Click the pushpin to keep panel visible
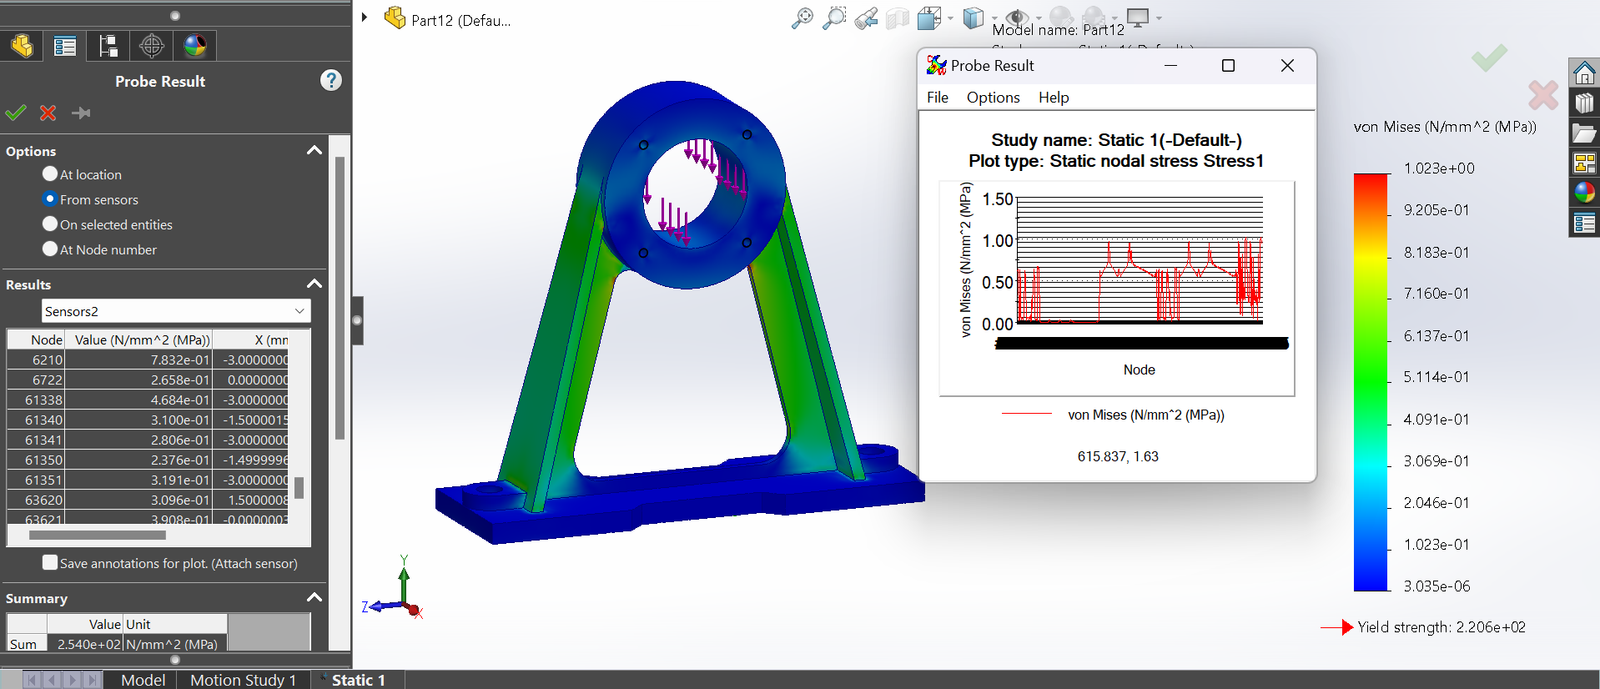1600x689 pixels. [81, 113]
